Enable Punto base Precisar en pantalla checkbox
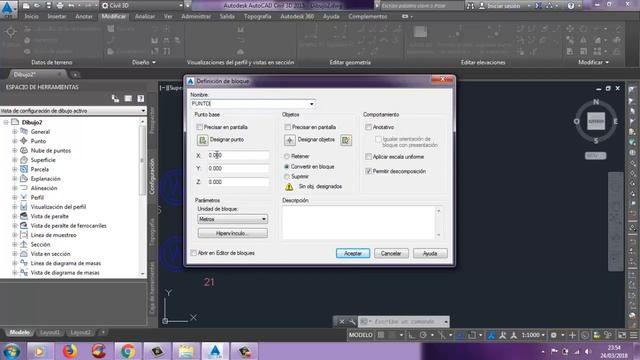Viewport: 640px width, 360px height. (x=200, y=127)
